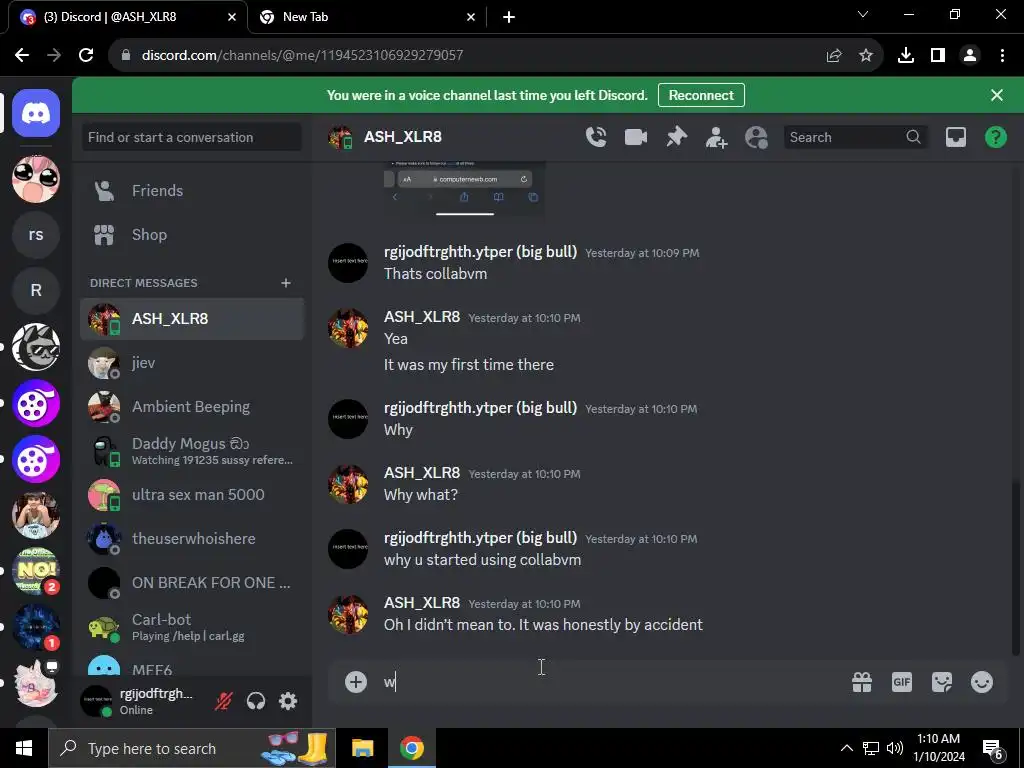Screen dimensions: 1024x768
Task: Open Chrome profile menu
Action: (x=970, y=55)
